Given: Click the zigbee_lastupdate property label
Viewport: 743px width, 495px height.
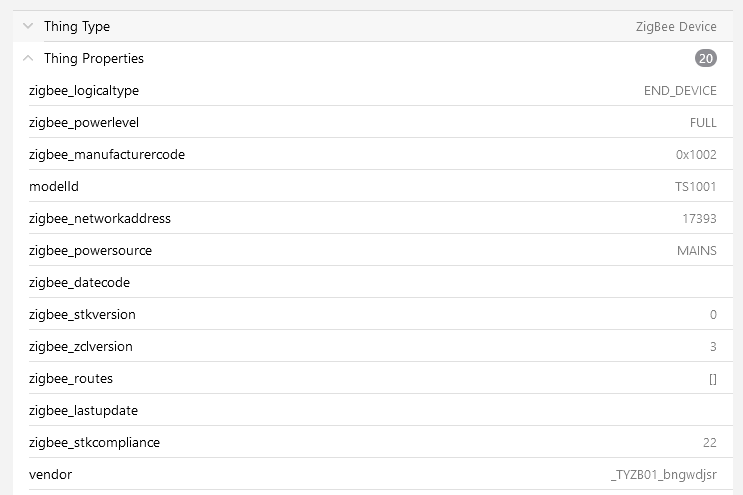Looking at the screenshot, I should coord(83,410).
